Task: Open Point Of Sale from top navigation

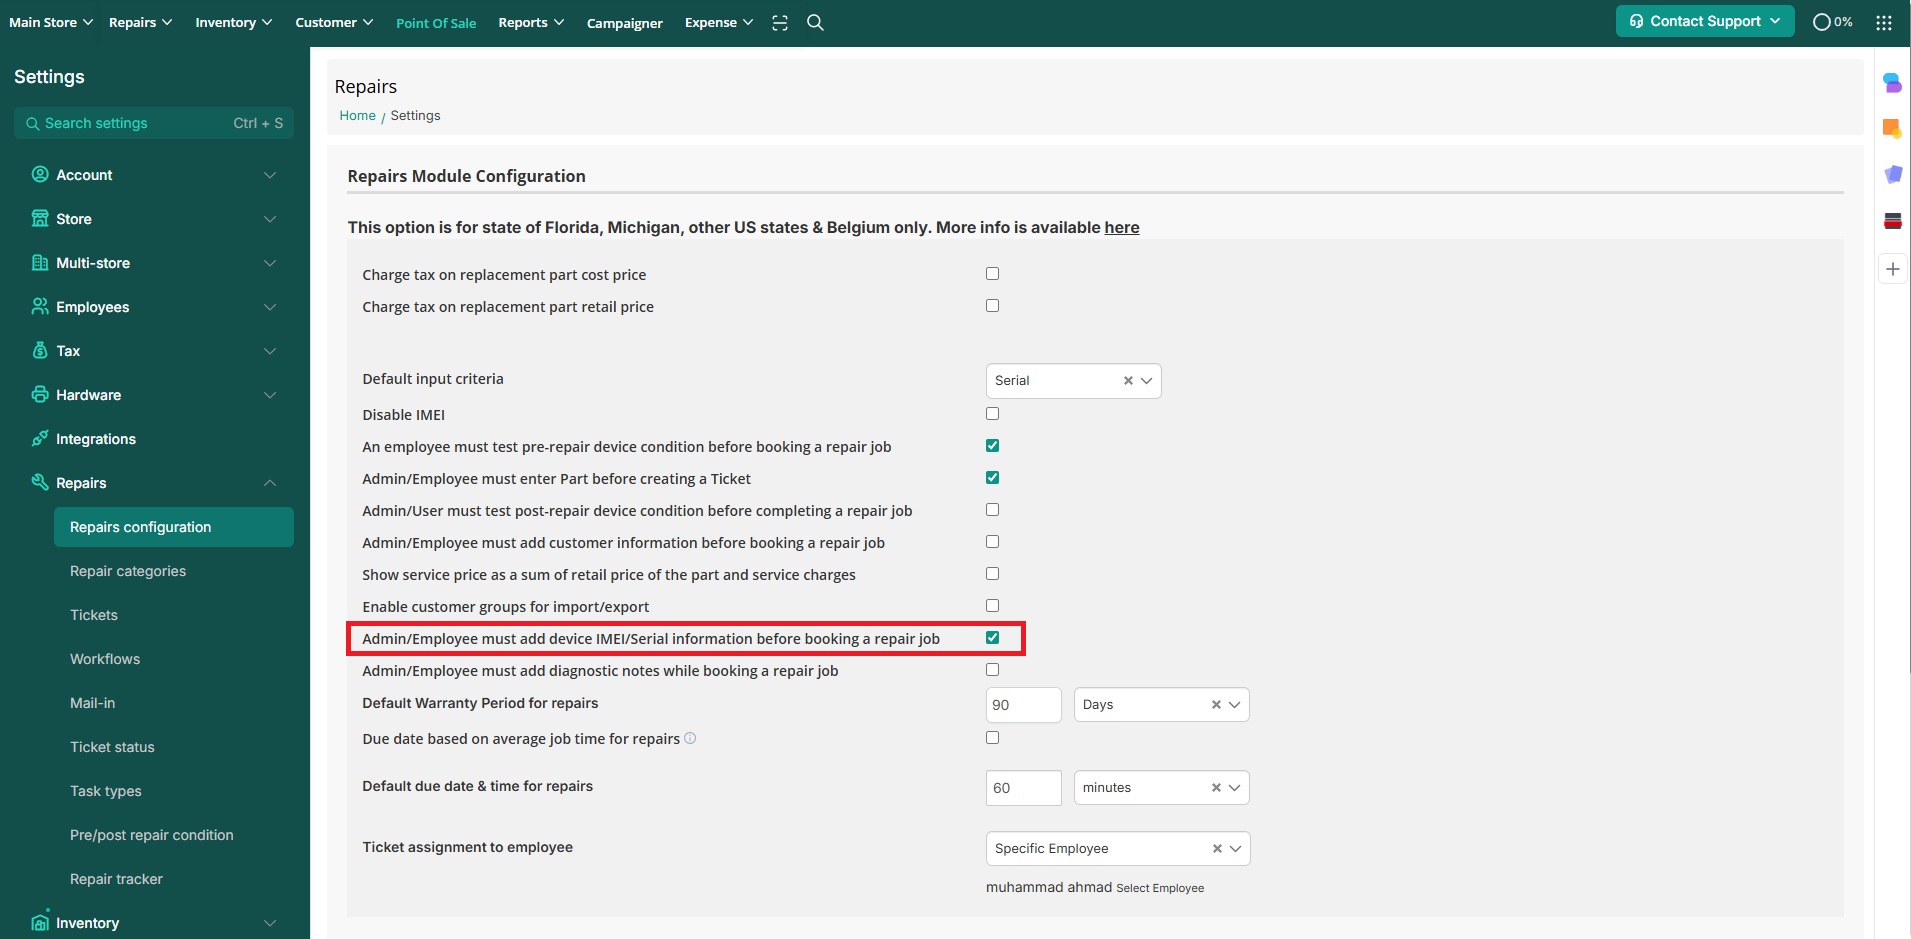Action: [x=436, y=23]
